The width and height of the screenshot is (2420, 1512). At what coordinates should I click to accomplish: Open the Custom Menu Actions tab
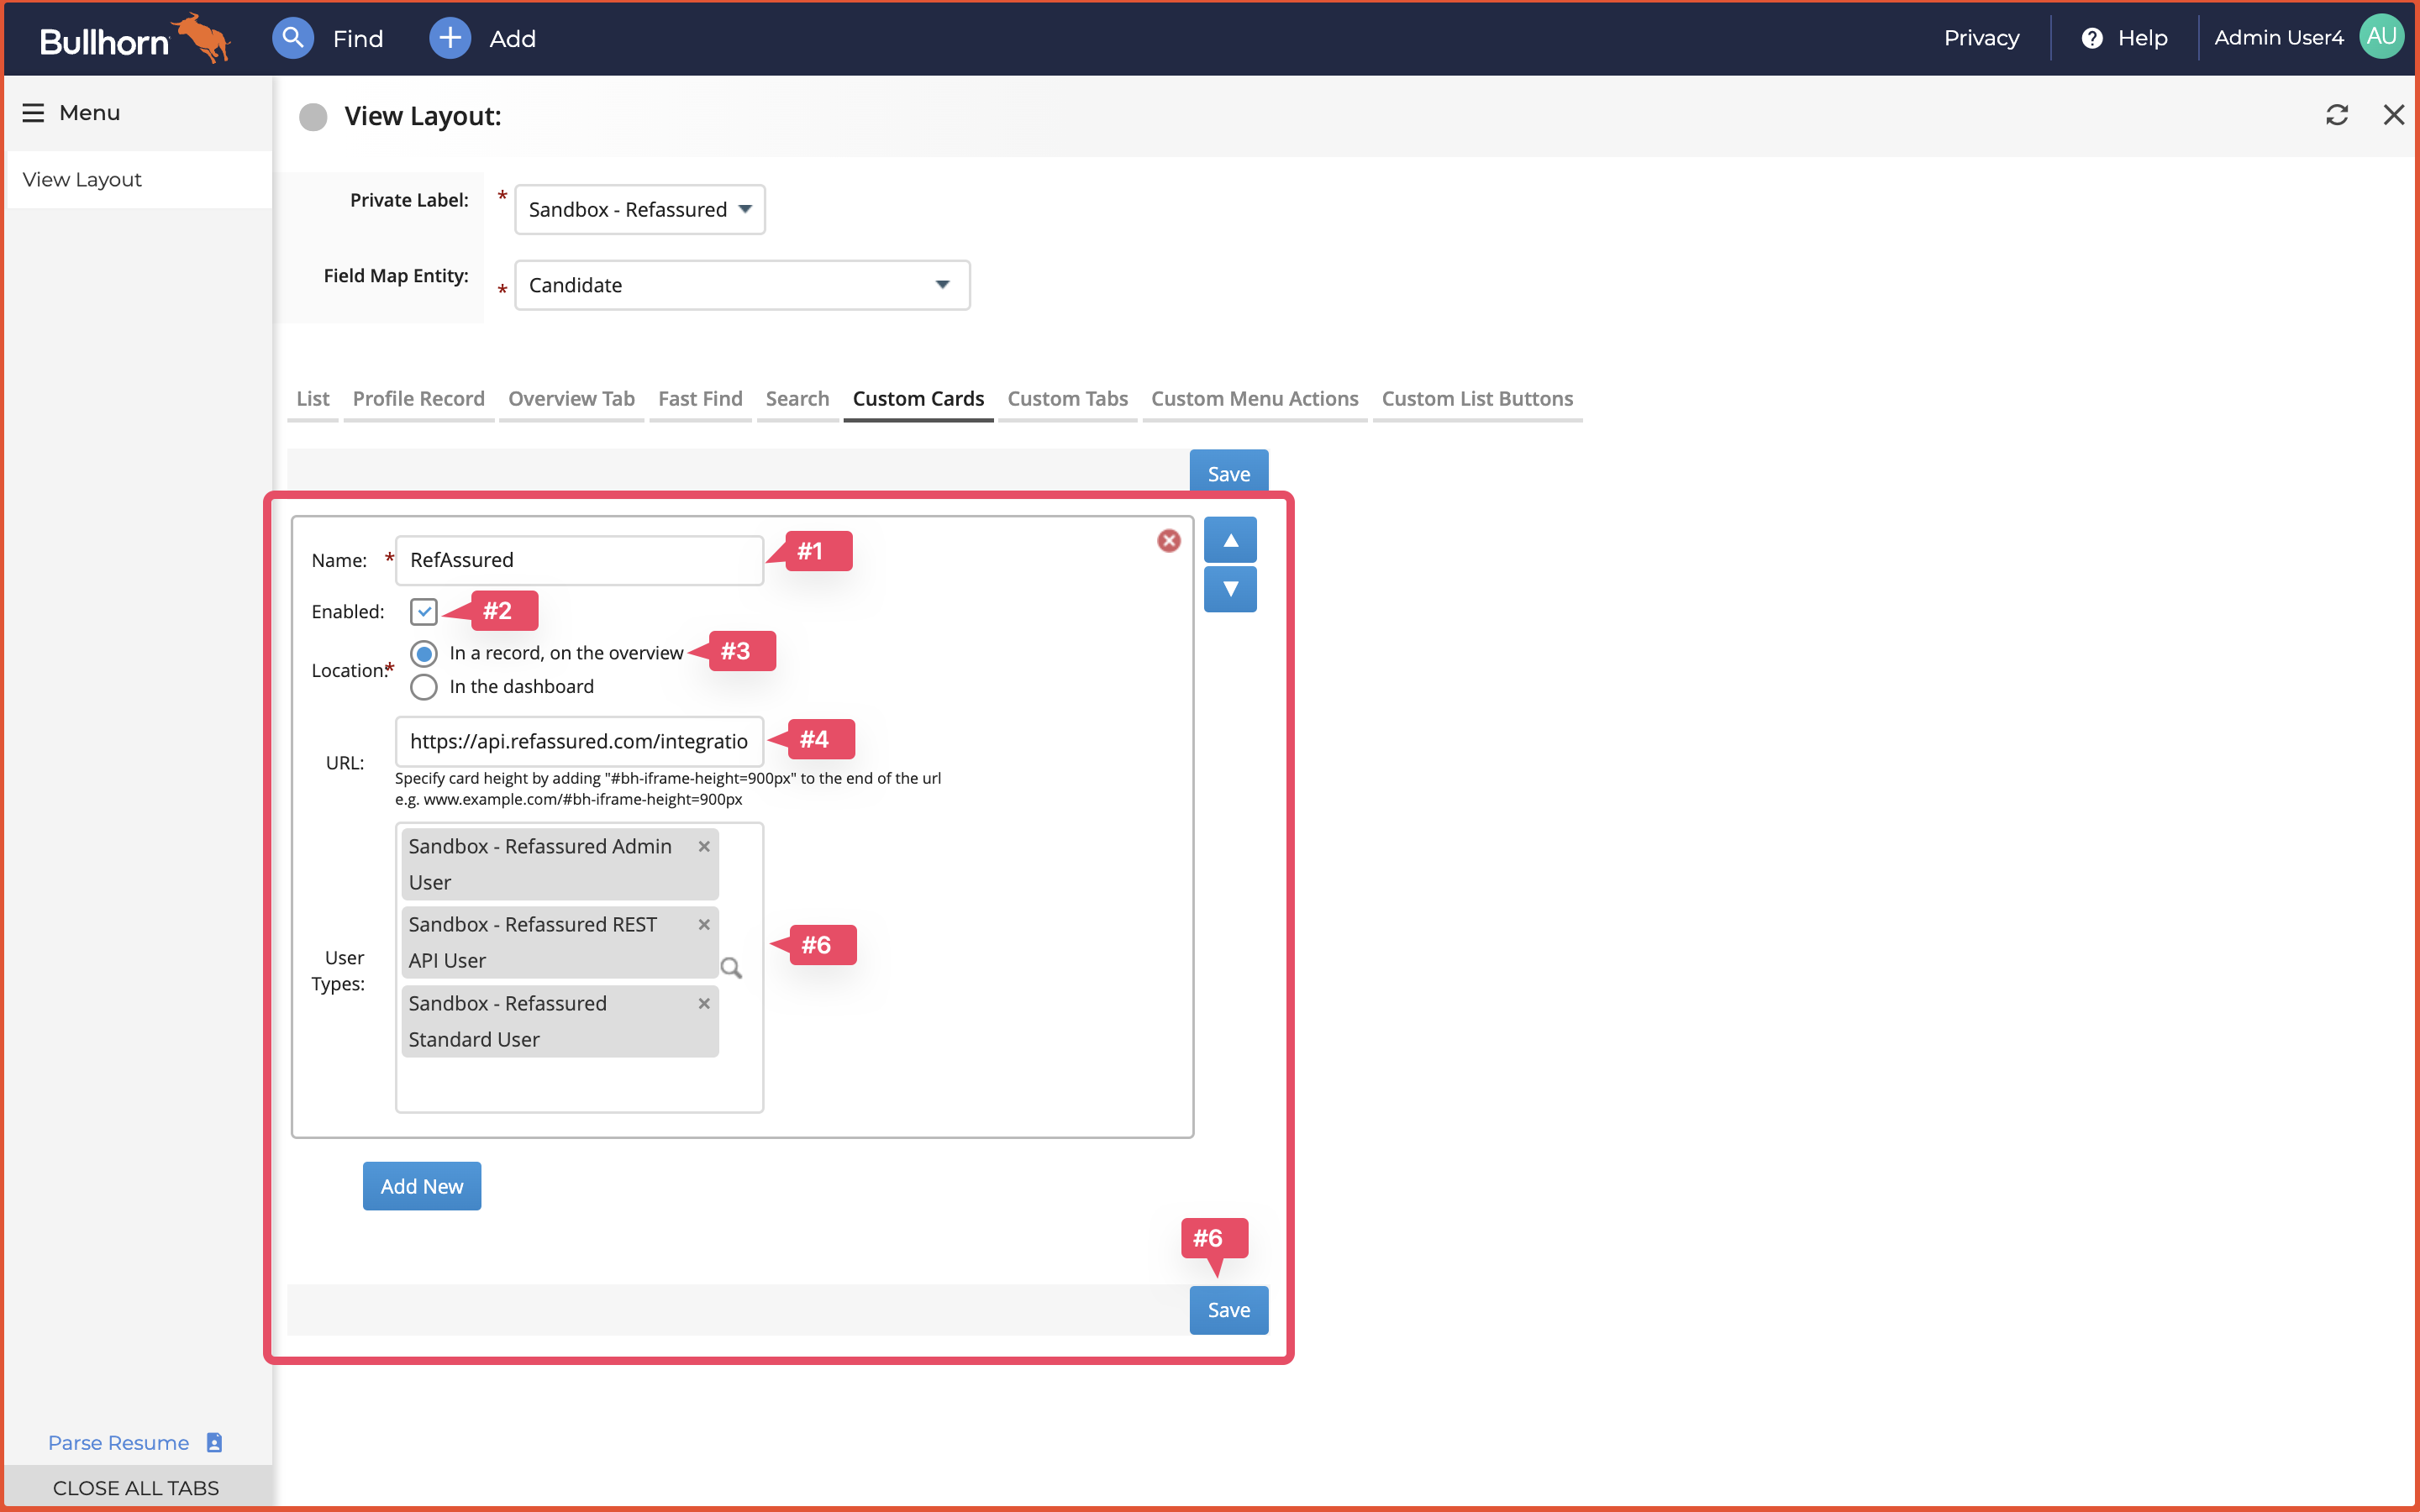(x=1254, y=398)
